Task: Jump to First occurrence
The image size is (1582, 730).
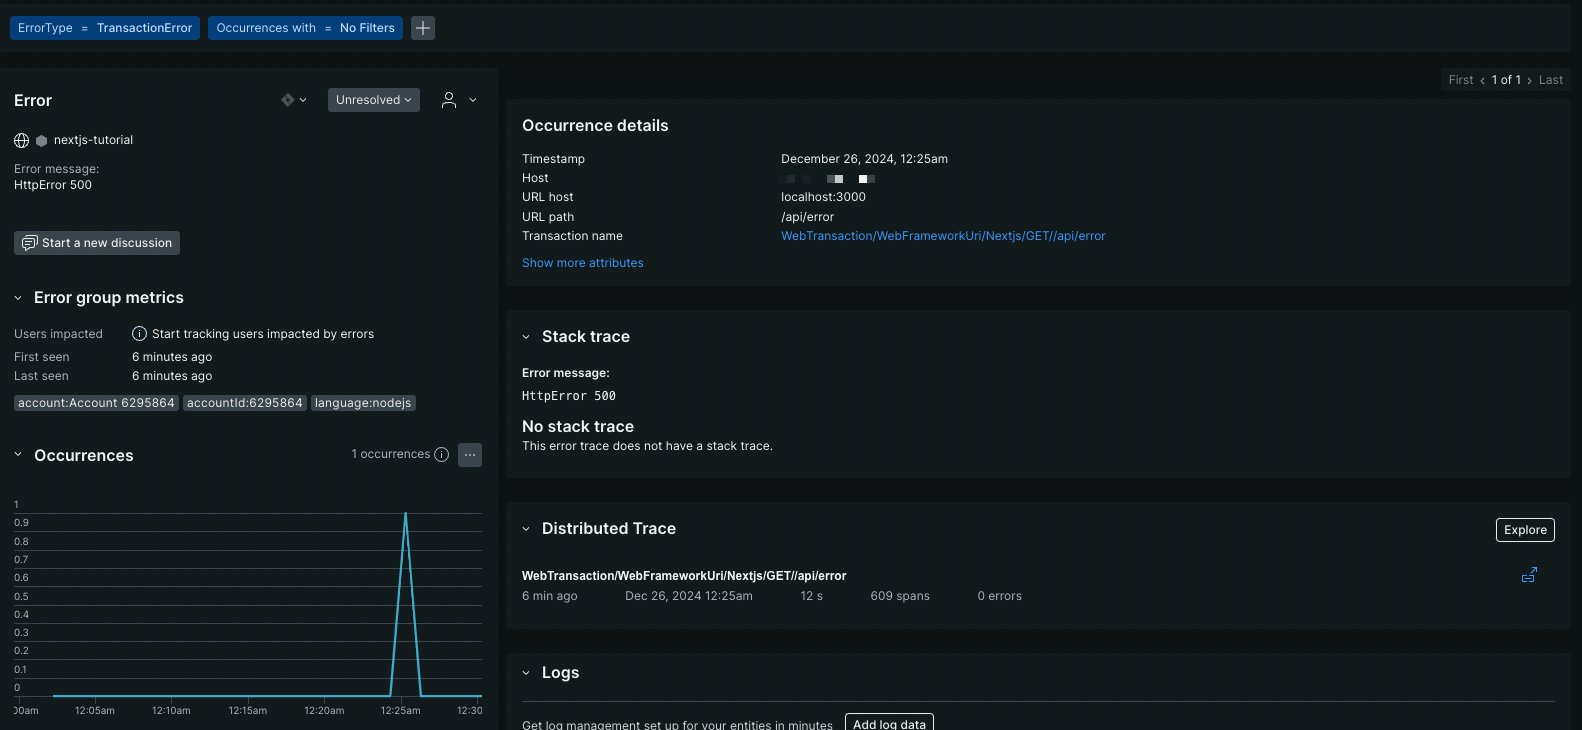Action: [1461, 80]
